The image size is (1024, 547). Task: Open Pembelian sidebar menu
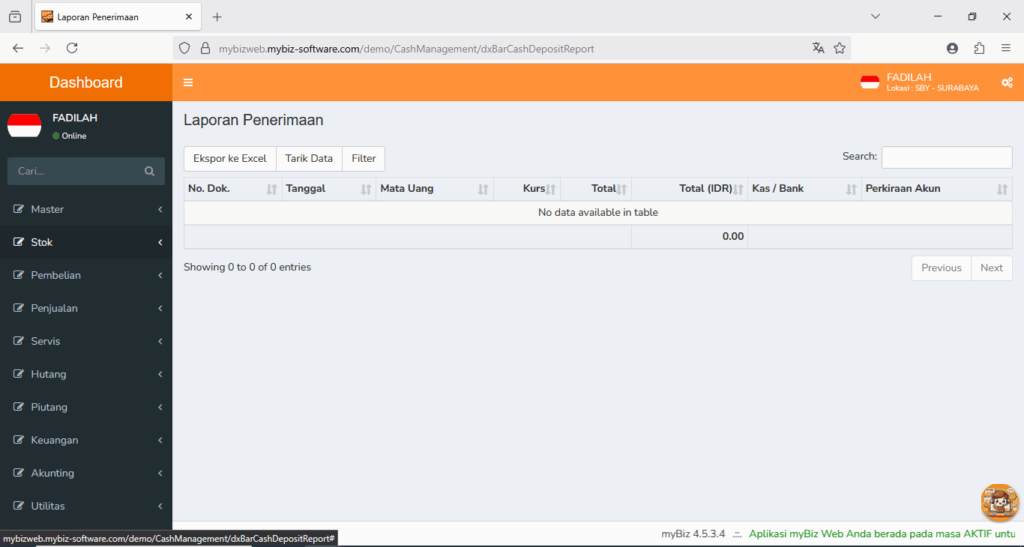86,275
